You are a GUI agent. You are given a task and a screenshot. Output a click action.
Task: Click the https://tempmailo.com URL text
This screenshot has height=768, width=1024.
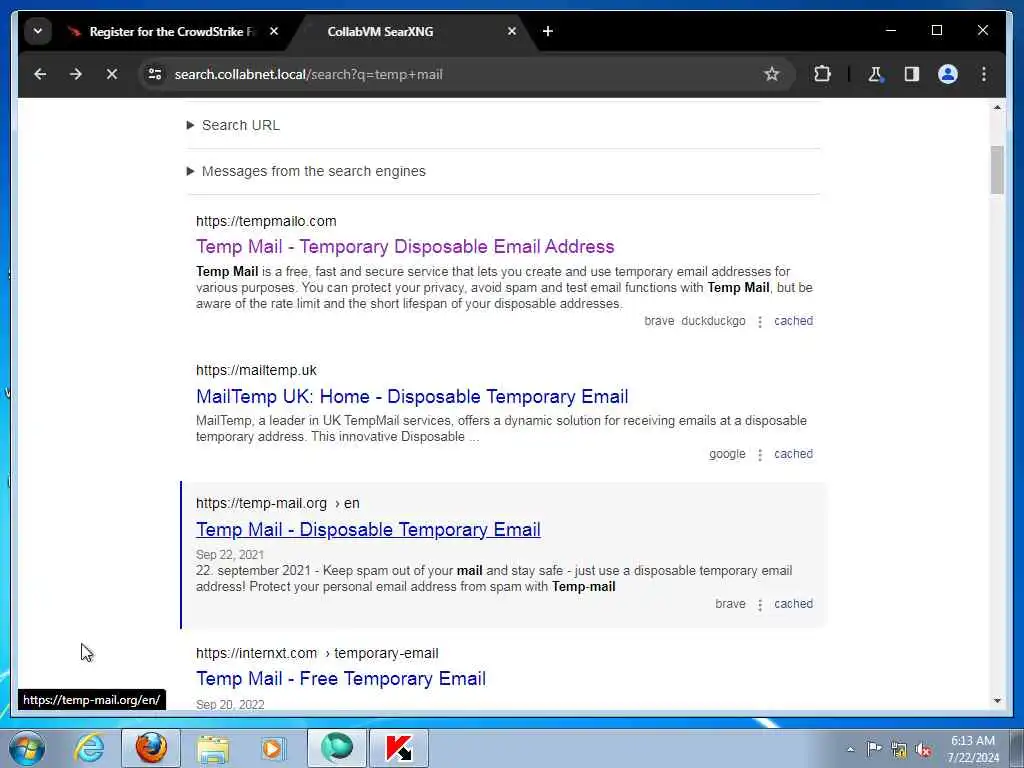click(266, 221)
